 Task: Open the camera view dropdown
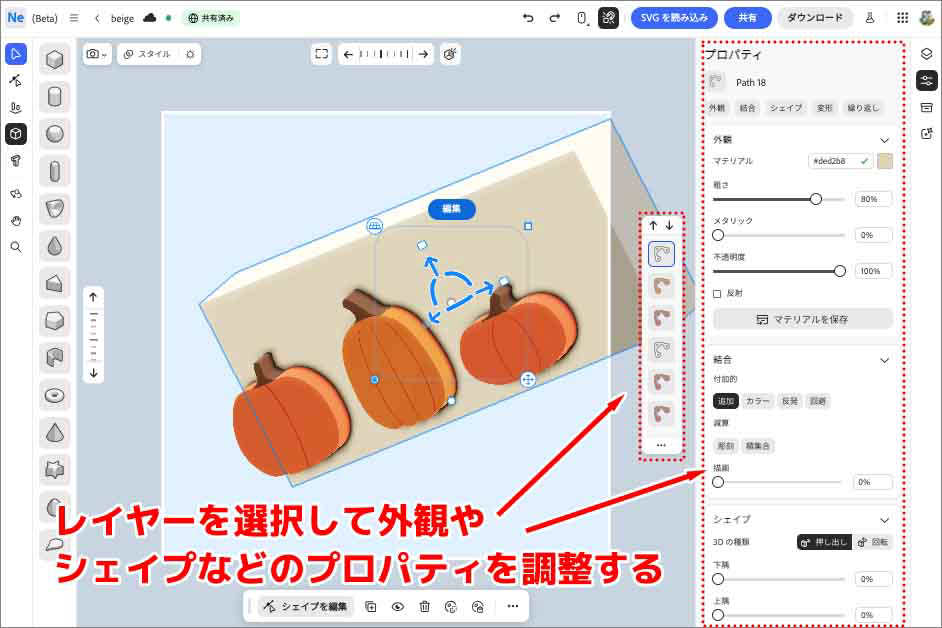96,54
